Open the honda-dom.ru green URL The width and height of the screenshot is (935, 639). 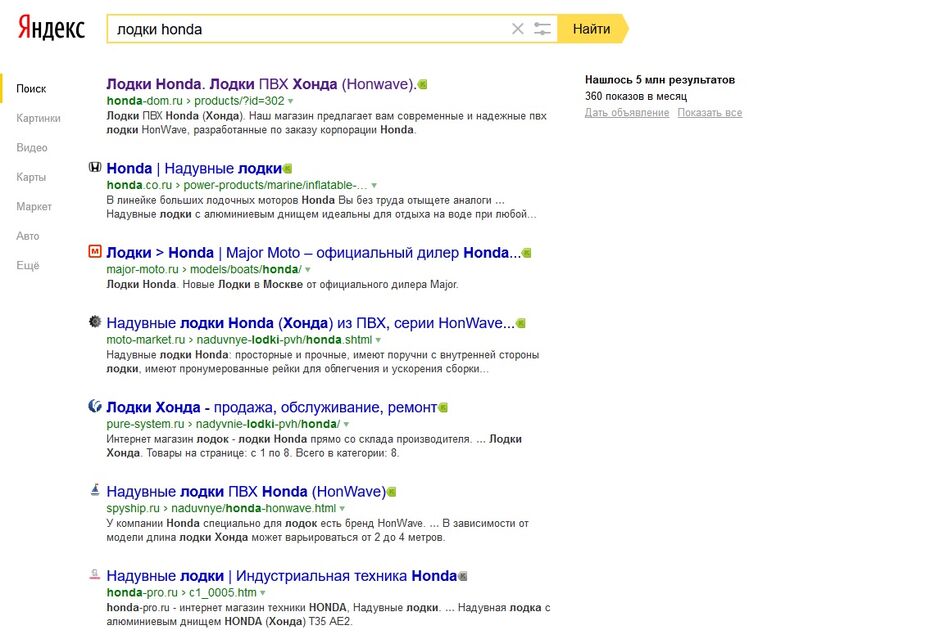pos(144,101)
